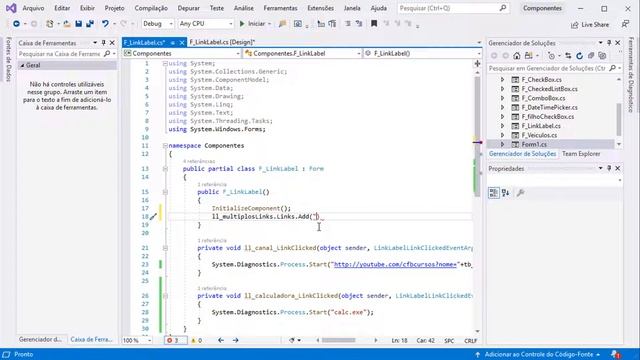This screenshot has height=360, width=640.
Task: Collapse the namespace Componentes code block
Action: click(165, 146)
